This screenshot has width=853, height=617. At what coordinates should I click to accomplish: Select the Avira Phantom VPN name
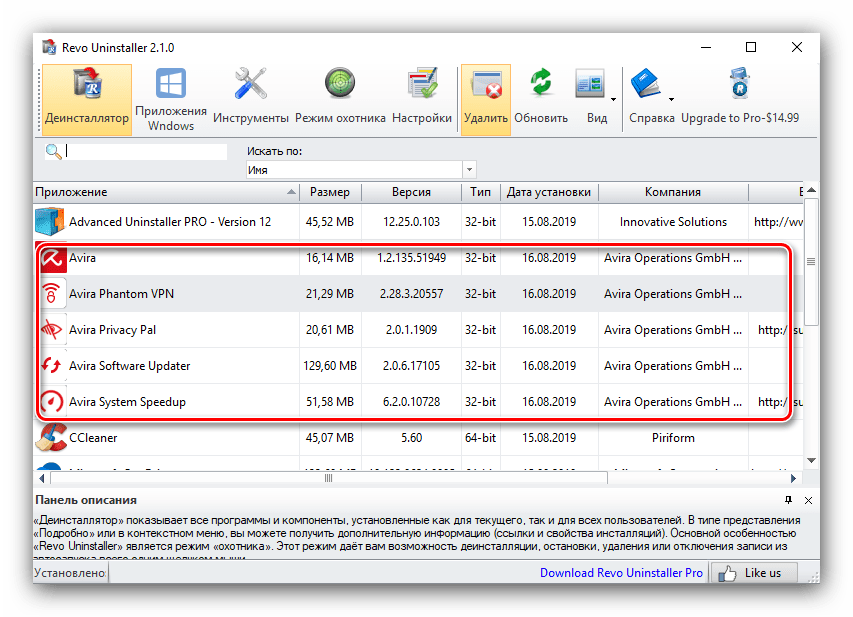tap(121, 294)
